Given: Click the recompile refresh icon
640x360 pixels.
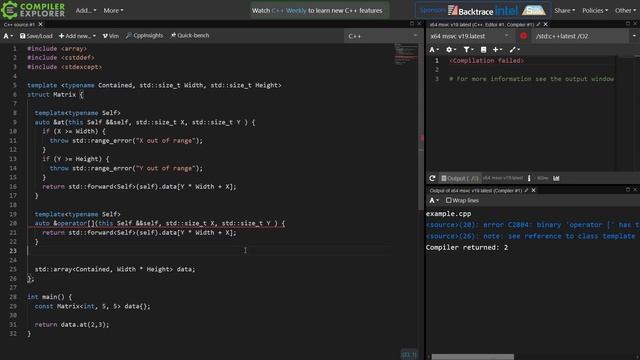Looking at the screenshot, I should click(432, 178).
